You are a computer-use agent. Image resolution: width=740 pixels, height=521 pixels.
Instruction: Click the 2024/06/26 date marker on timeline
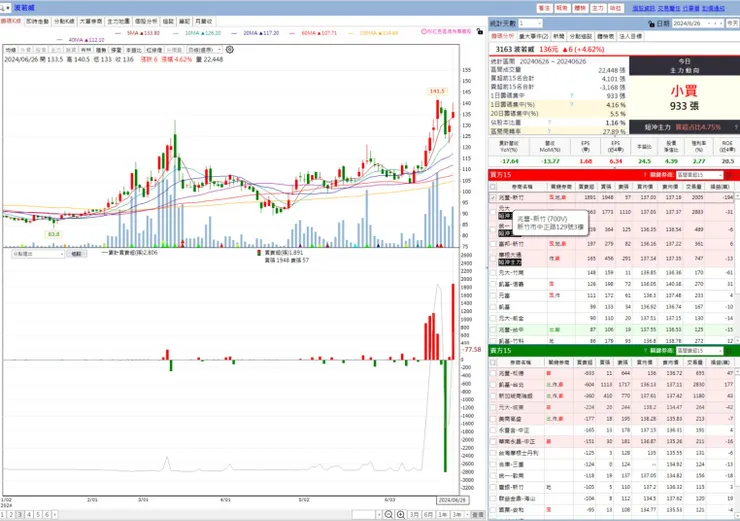[452, 500]
